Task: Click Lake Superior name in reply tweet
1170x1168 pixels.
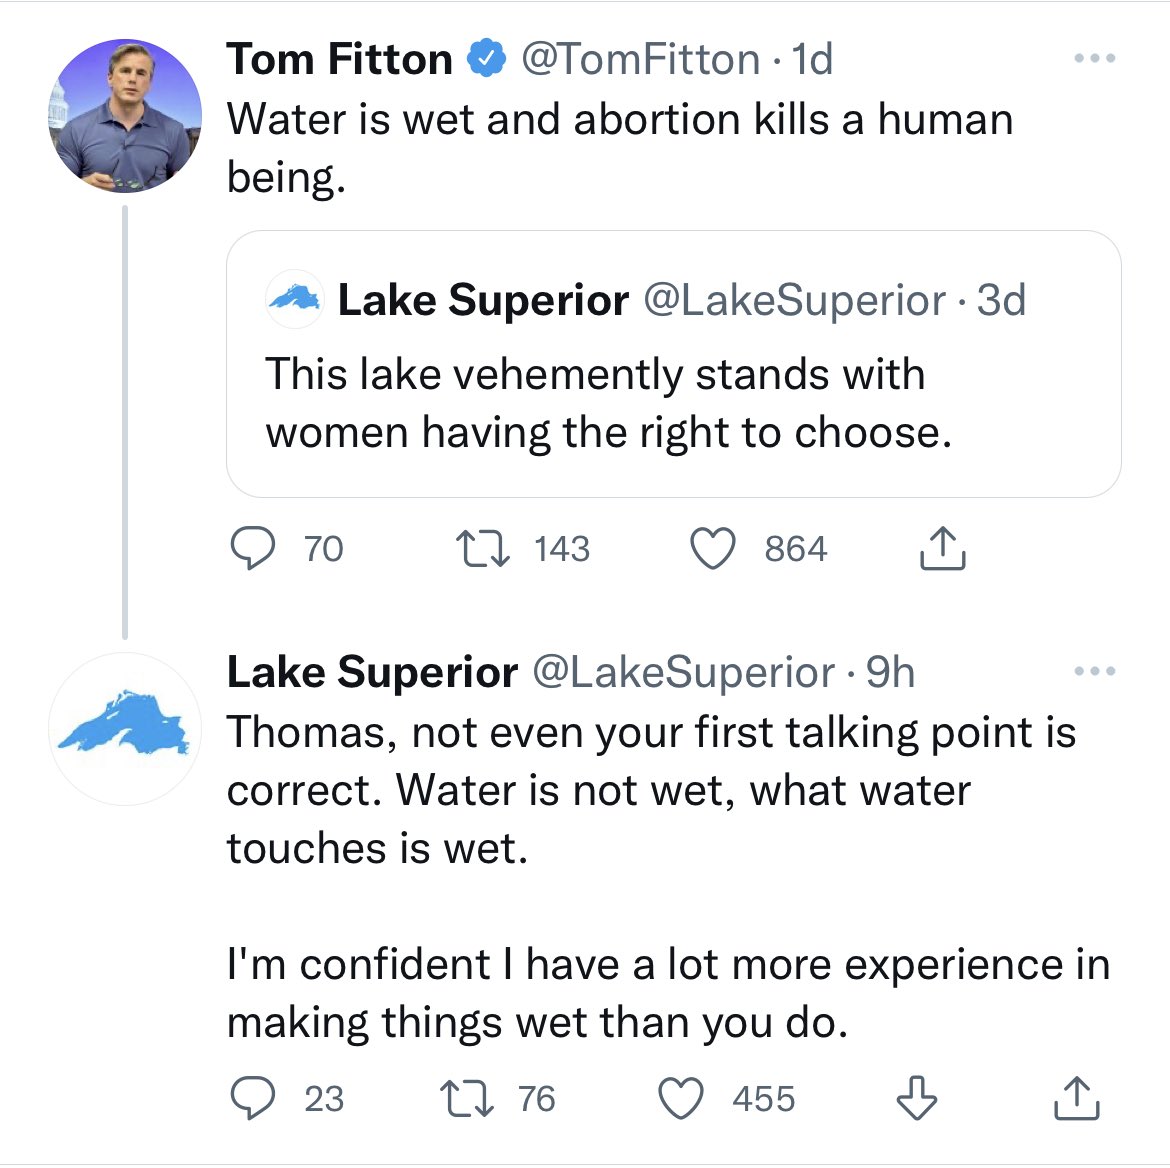Action: tap(372, 672)
